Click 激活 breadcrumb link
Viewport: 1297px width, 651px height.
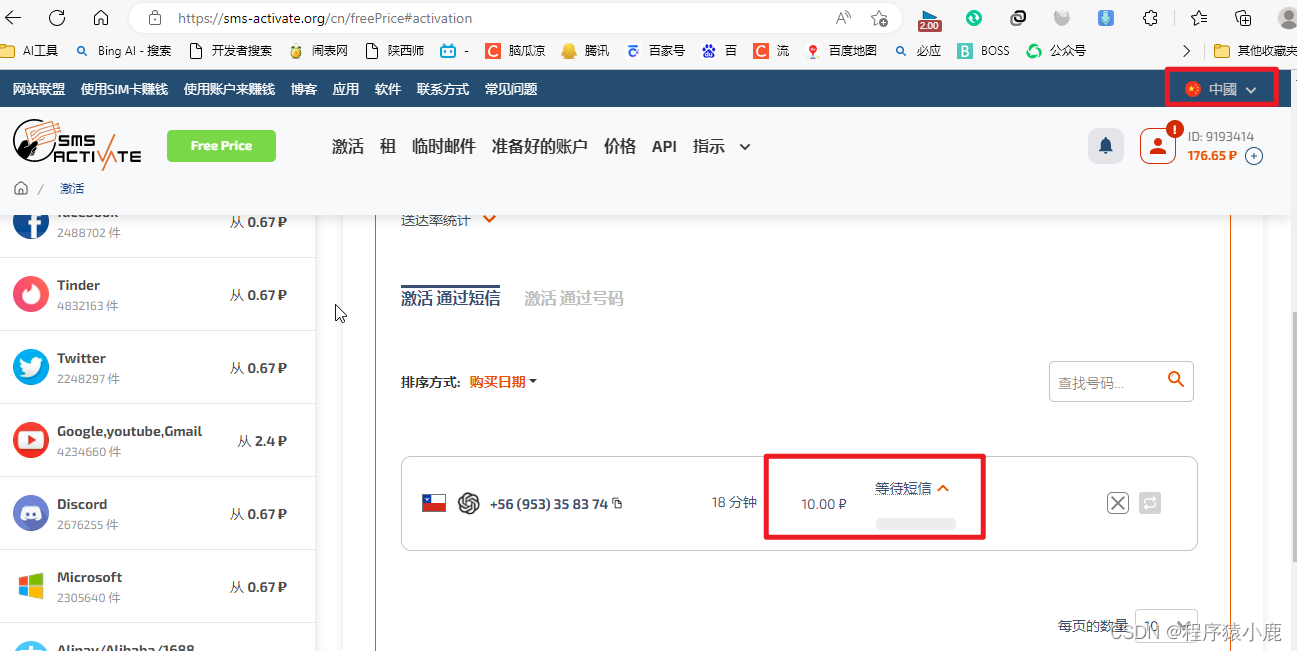point(72,188)
